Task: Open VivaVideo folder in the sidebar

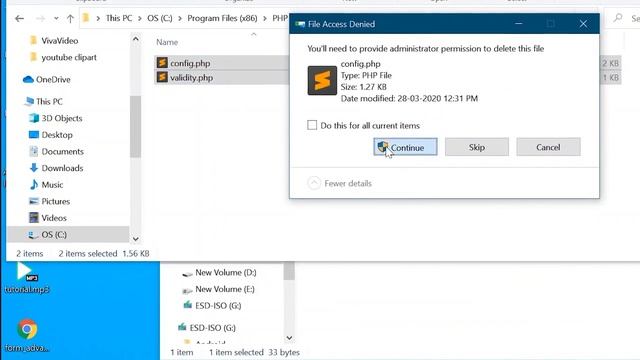Action: pos(60,40)
